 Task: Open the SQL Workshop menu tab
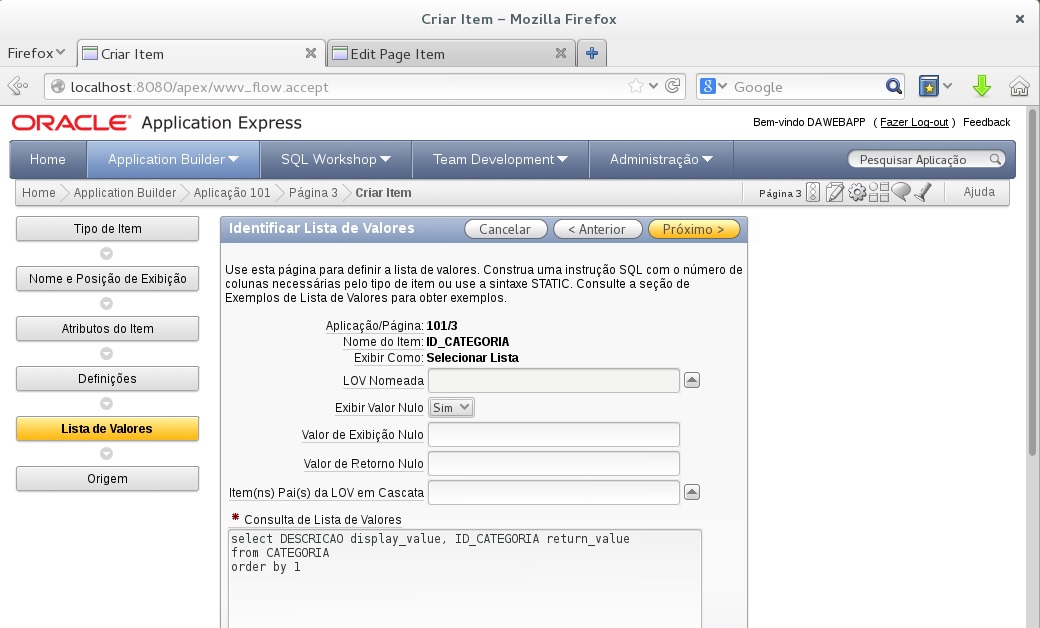(334, 159)
